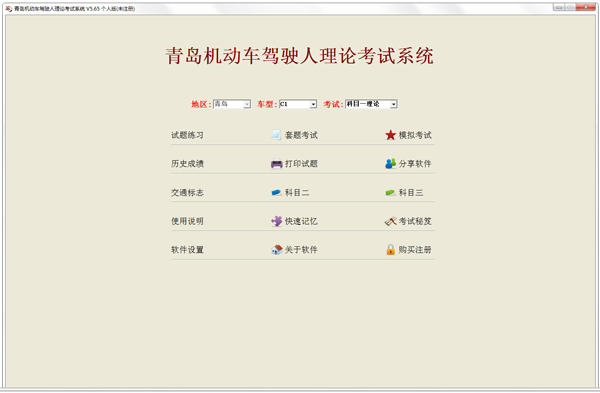
Task: Click the 模拟考试 text label
Action: pyautogui.click(x=415, y=135)
